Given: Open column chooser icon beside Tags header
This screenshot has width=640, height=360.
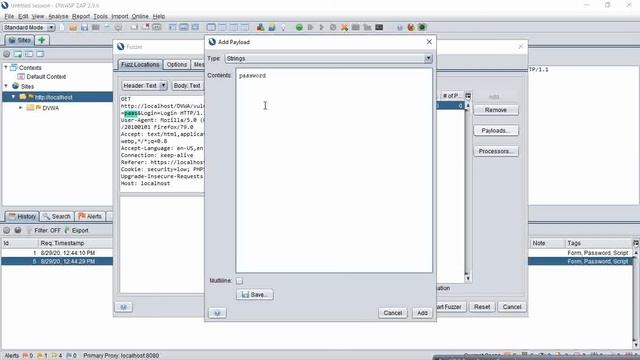Looking at the screenshot, I should point(636,243).
